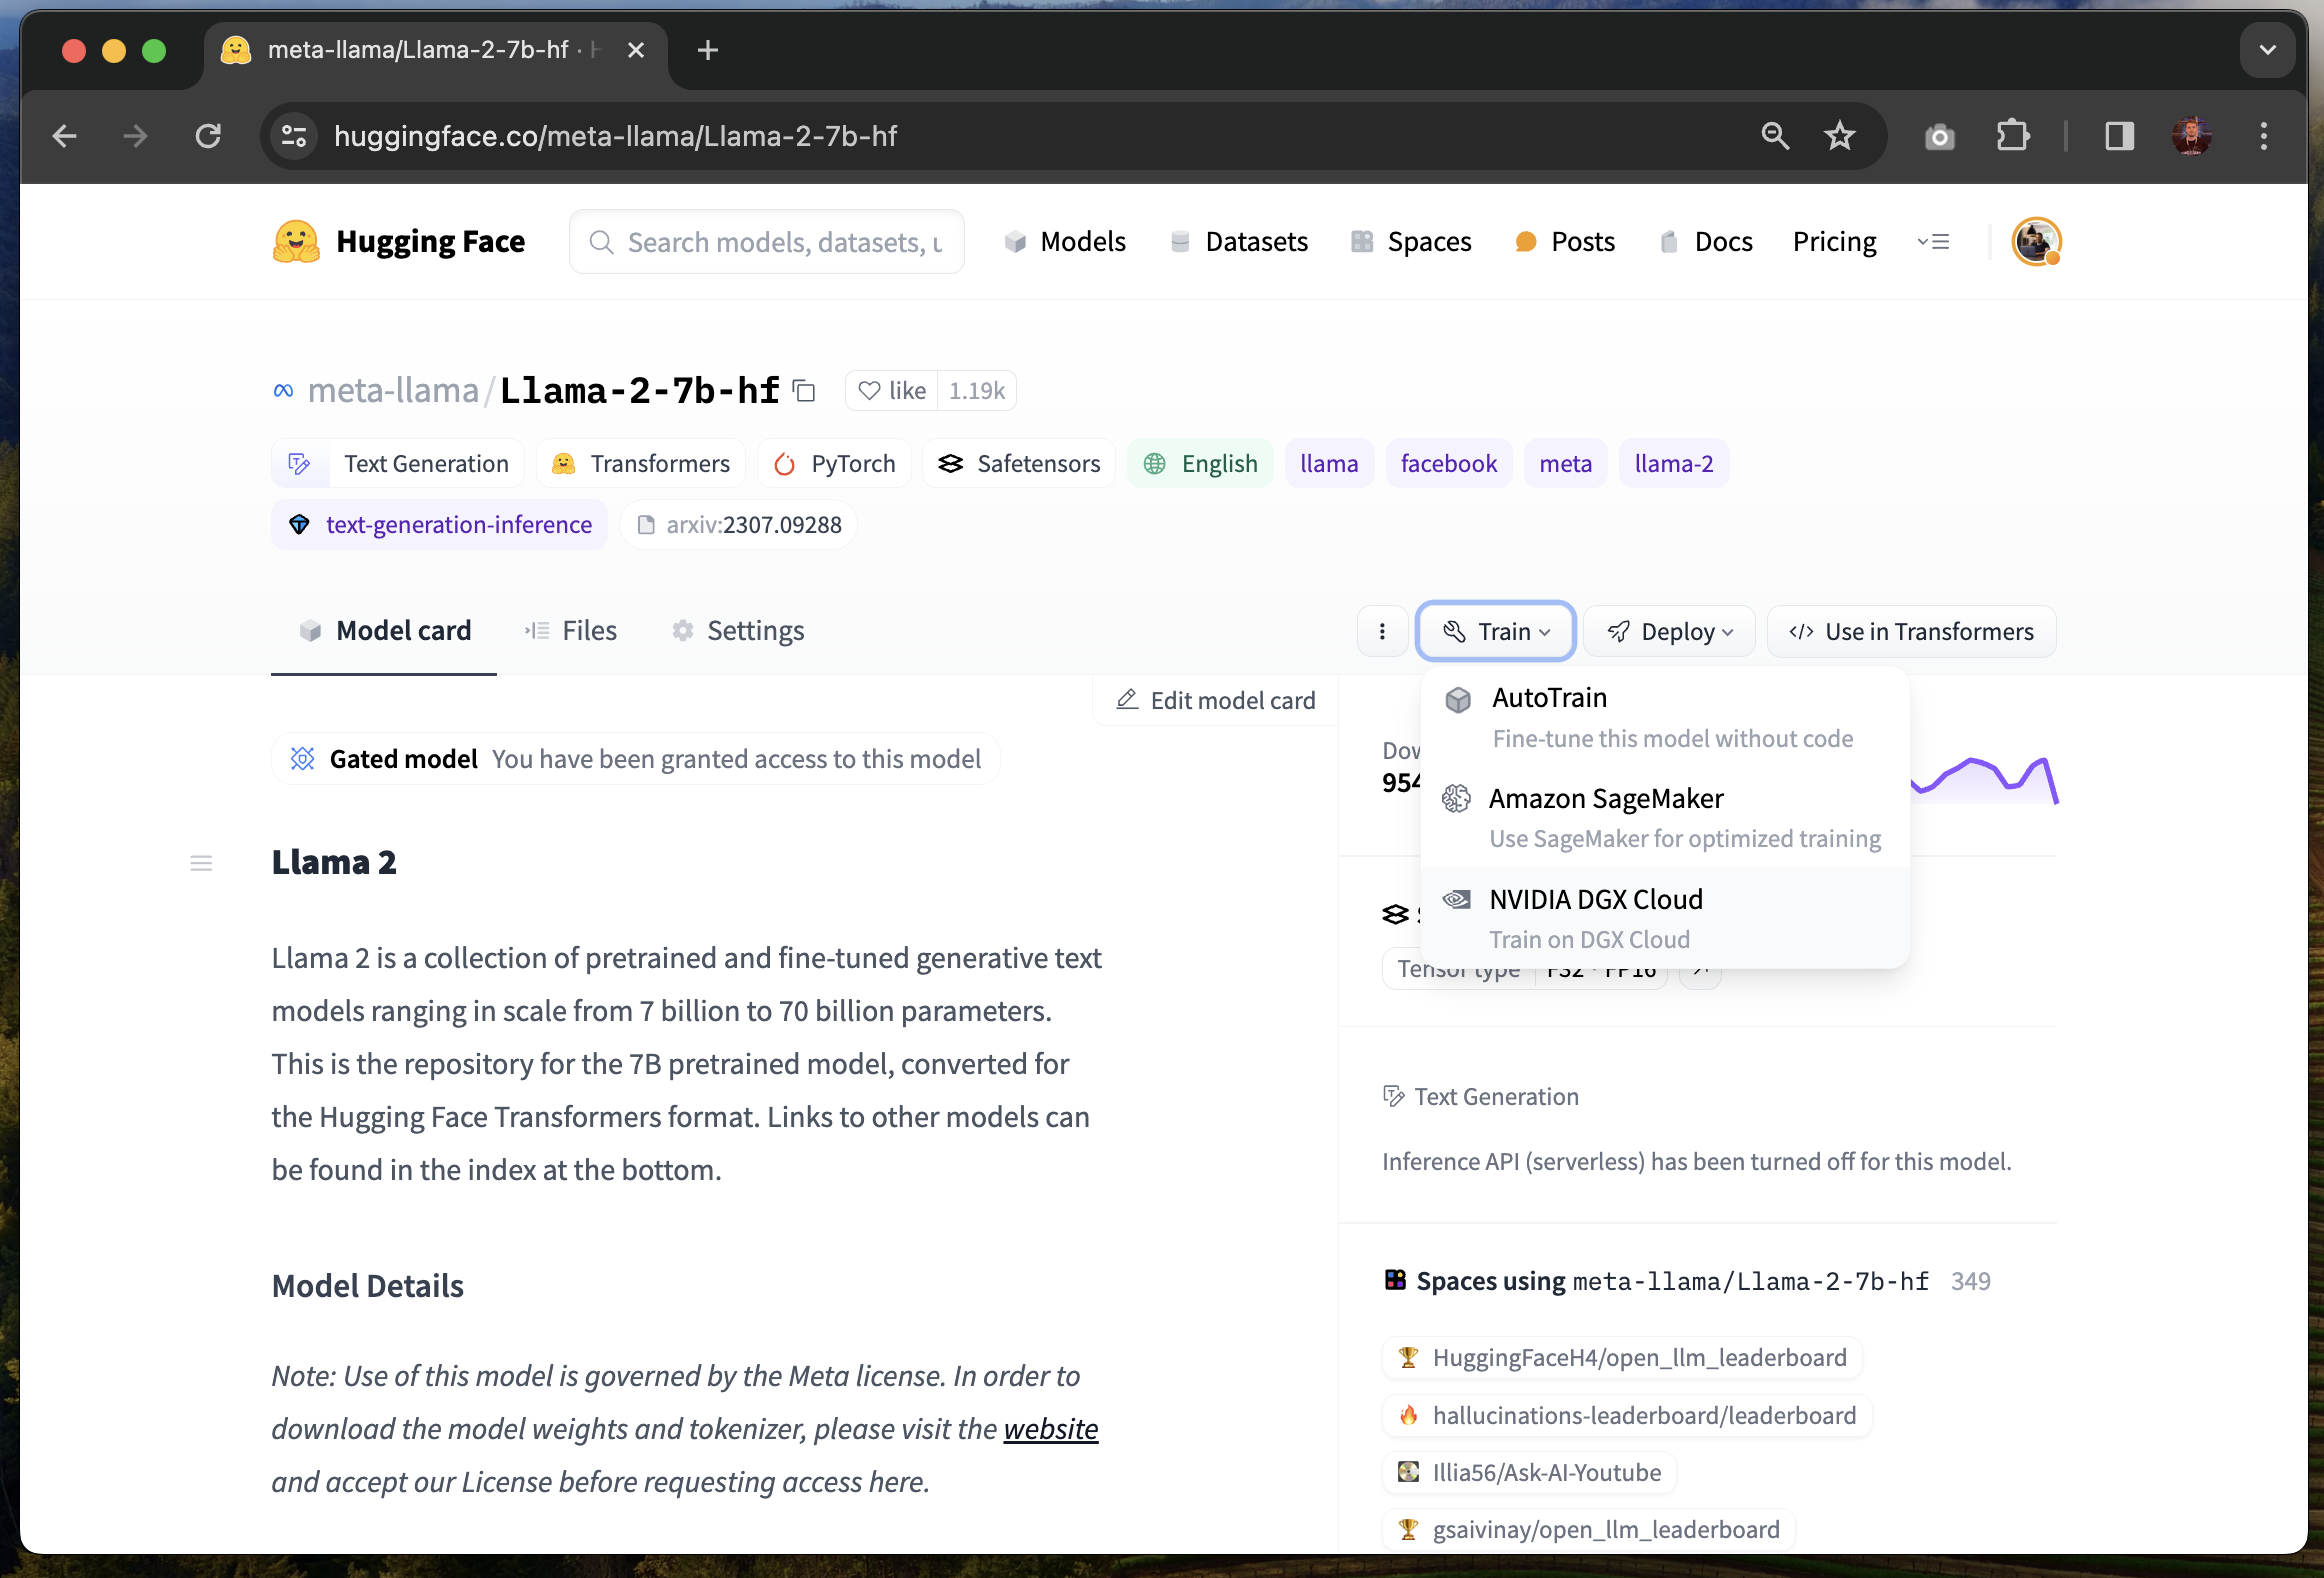Open the Chrome extensions puzzle icon

click(2012, 136)
